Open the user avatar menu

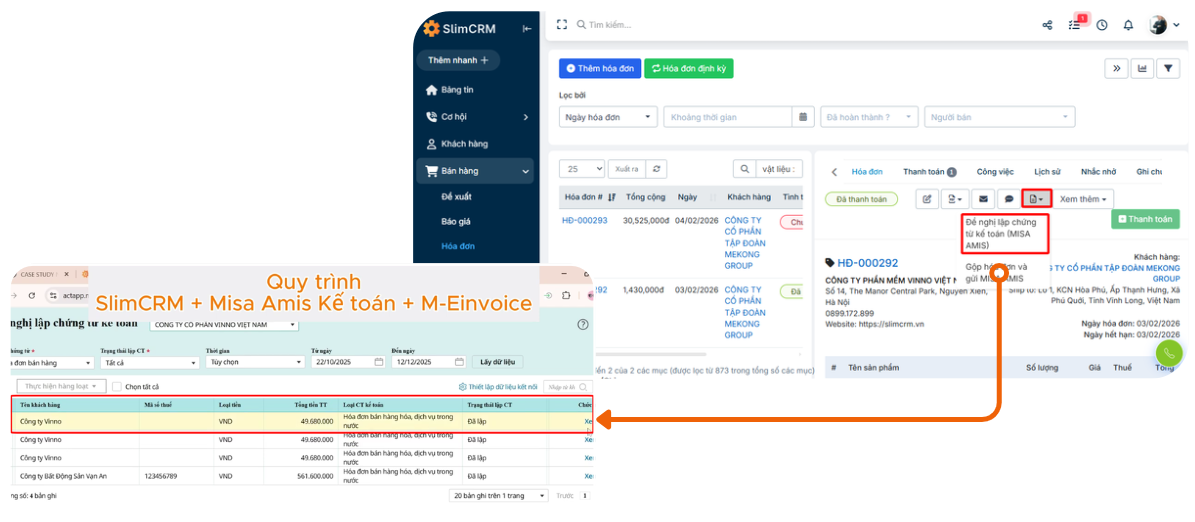(x=1165, y=25)
